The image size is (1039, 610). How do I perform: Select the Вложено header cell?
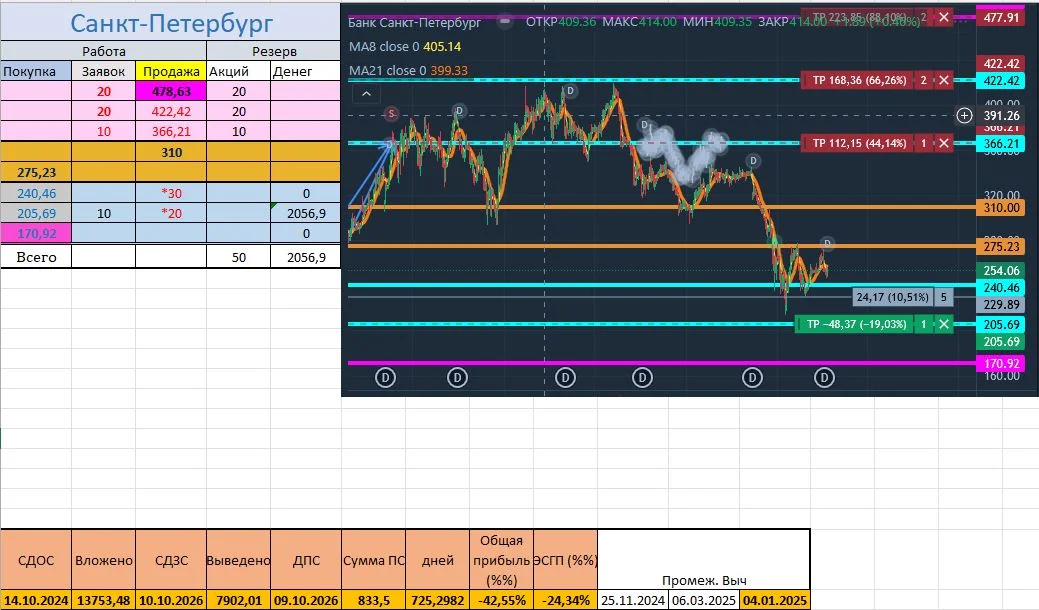tap(103, 560)
